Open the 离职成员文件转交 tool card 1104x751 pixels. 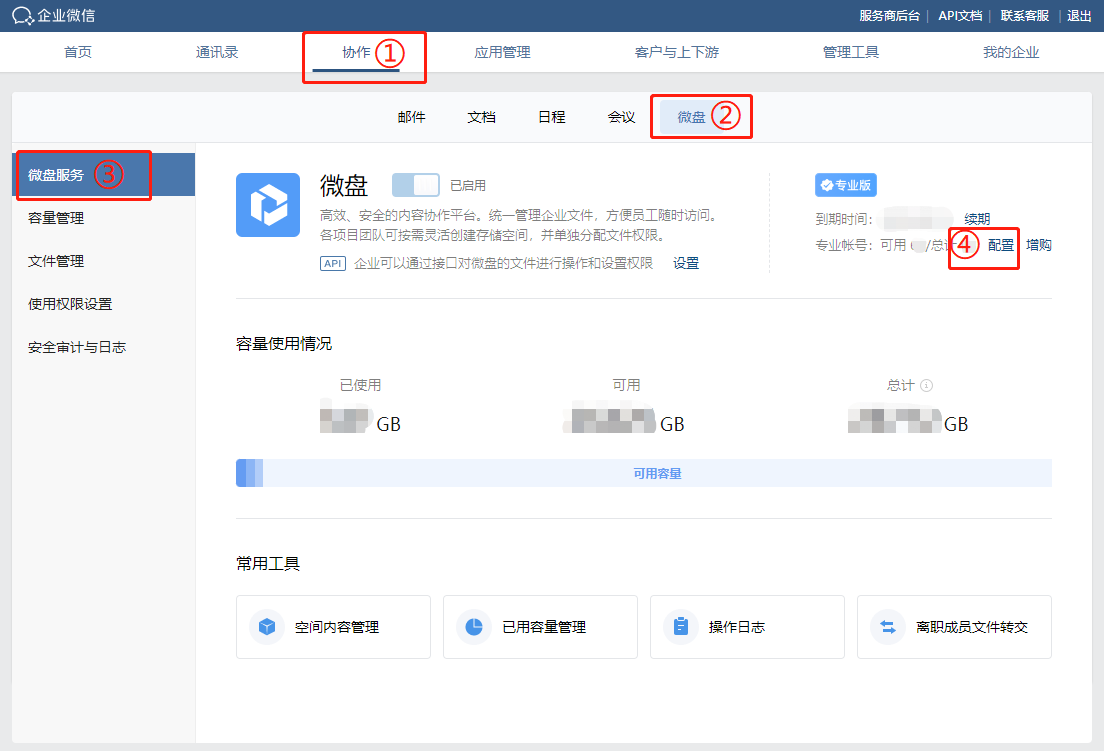(954, 627)
